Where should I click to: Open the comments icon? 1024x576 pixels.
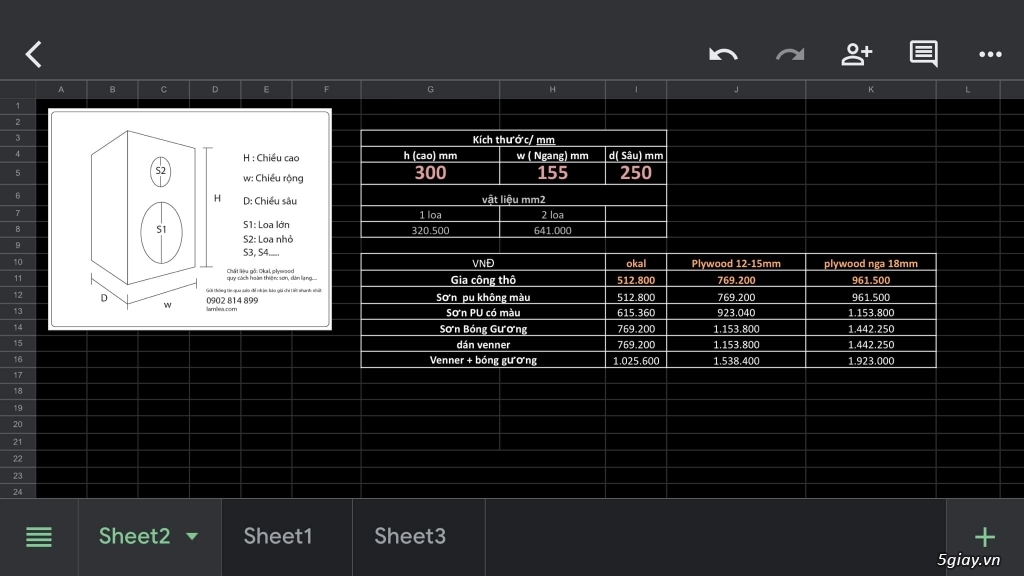[x=923, y=54]
